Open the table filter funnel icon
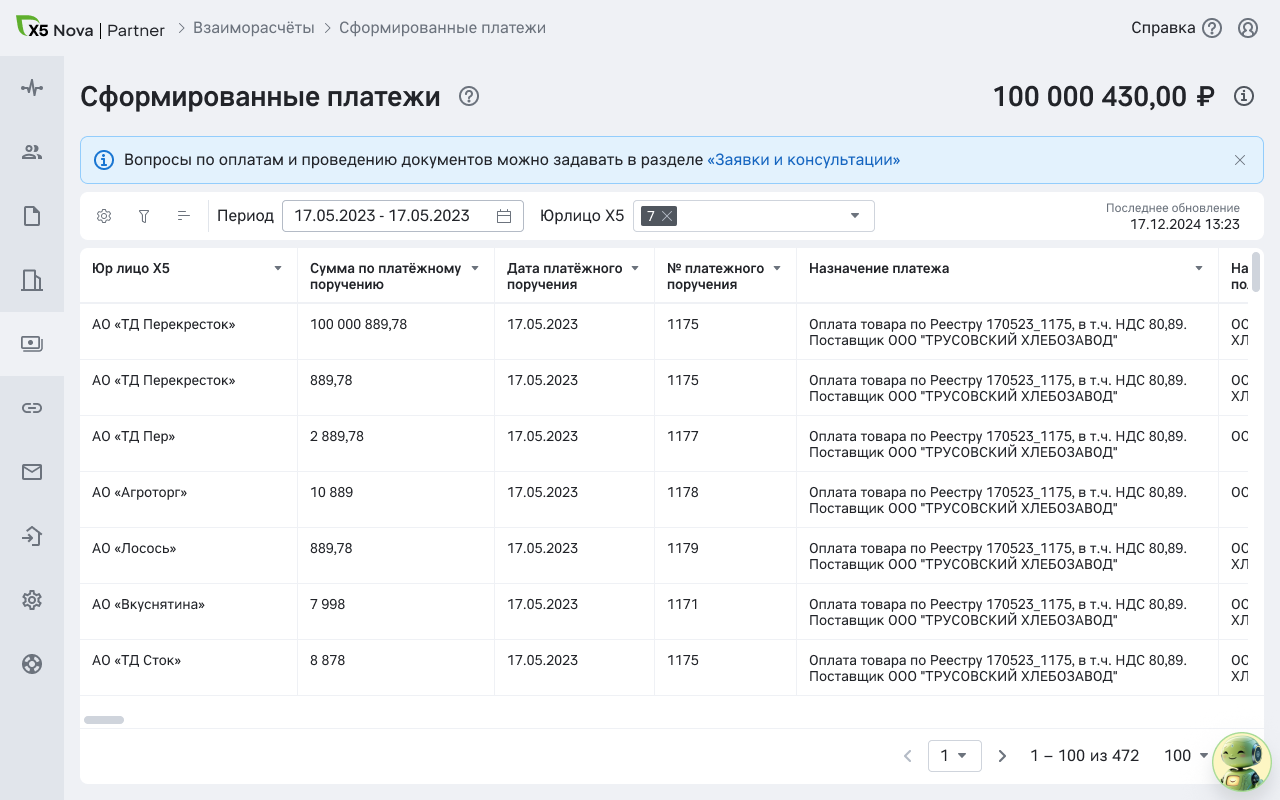1280x800 pixels. (144, 216)
